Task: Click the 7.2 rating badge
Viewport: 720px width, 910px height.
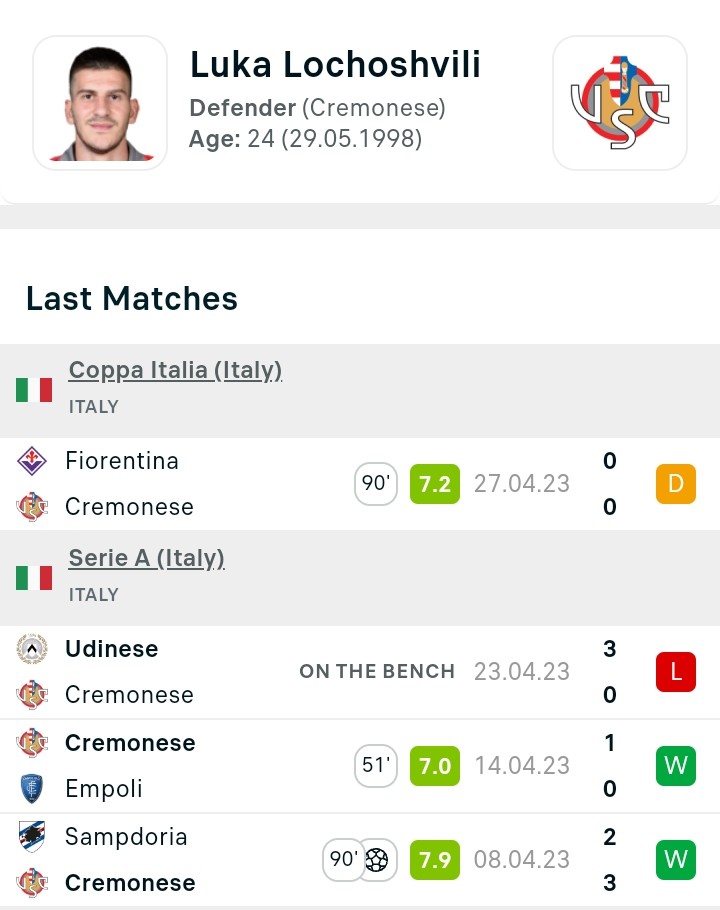Action: click(x=435, y=485)
